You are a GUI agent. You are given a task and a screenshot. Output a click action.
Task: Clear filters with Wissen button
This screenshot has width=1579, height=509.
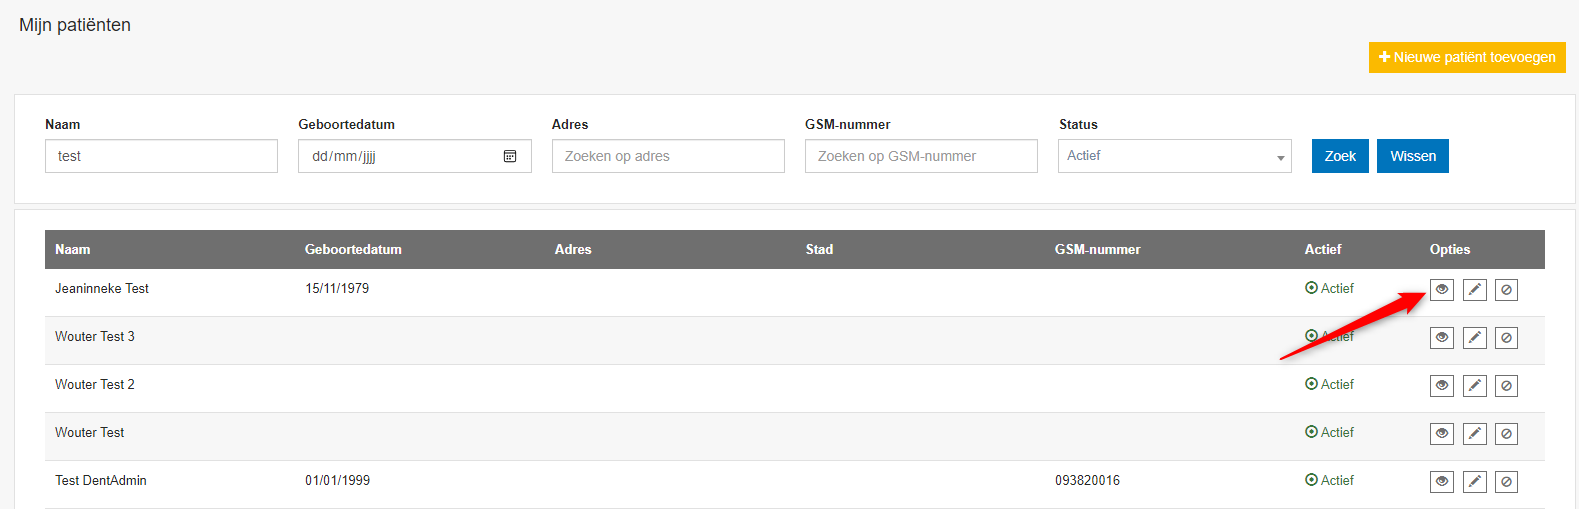[1413, 156]
